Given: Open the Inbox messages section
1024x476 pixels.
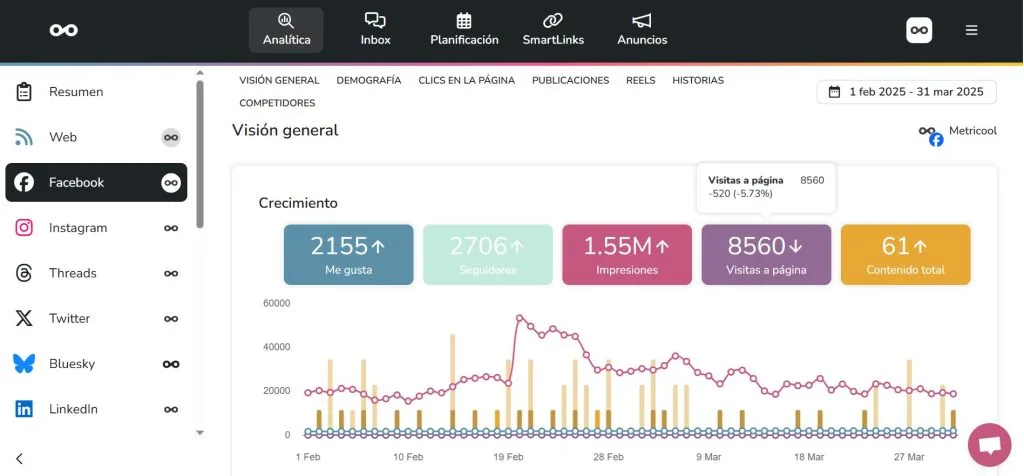Looking at the screenshot, I should [x=375, y=30].
